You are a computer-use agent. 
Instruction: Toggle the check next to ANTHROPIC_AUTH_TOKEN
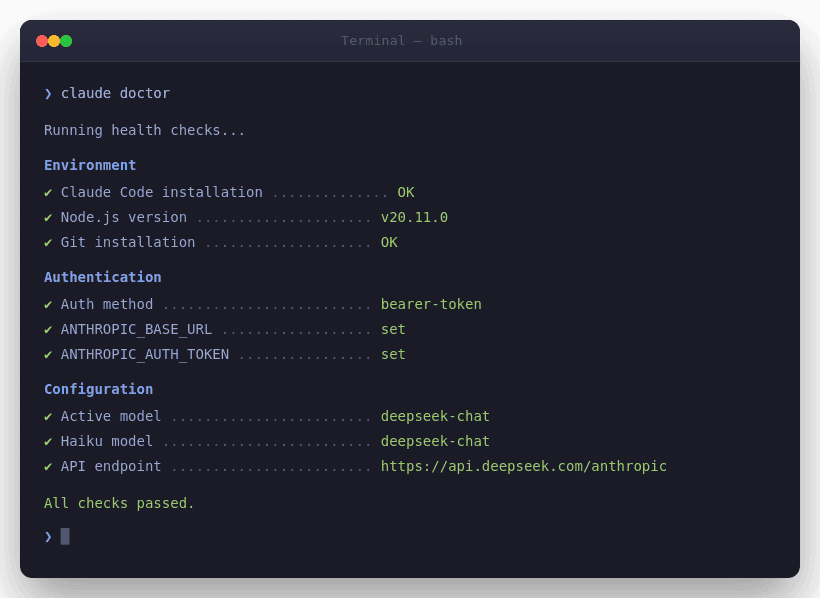[47, 354]
